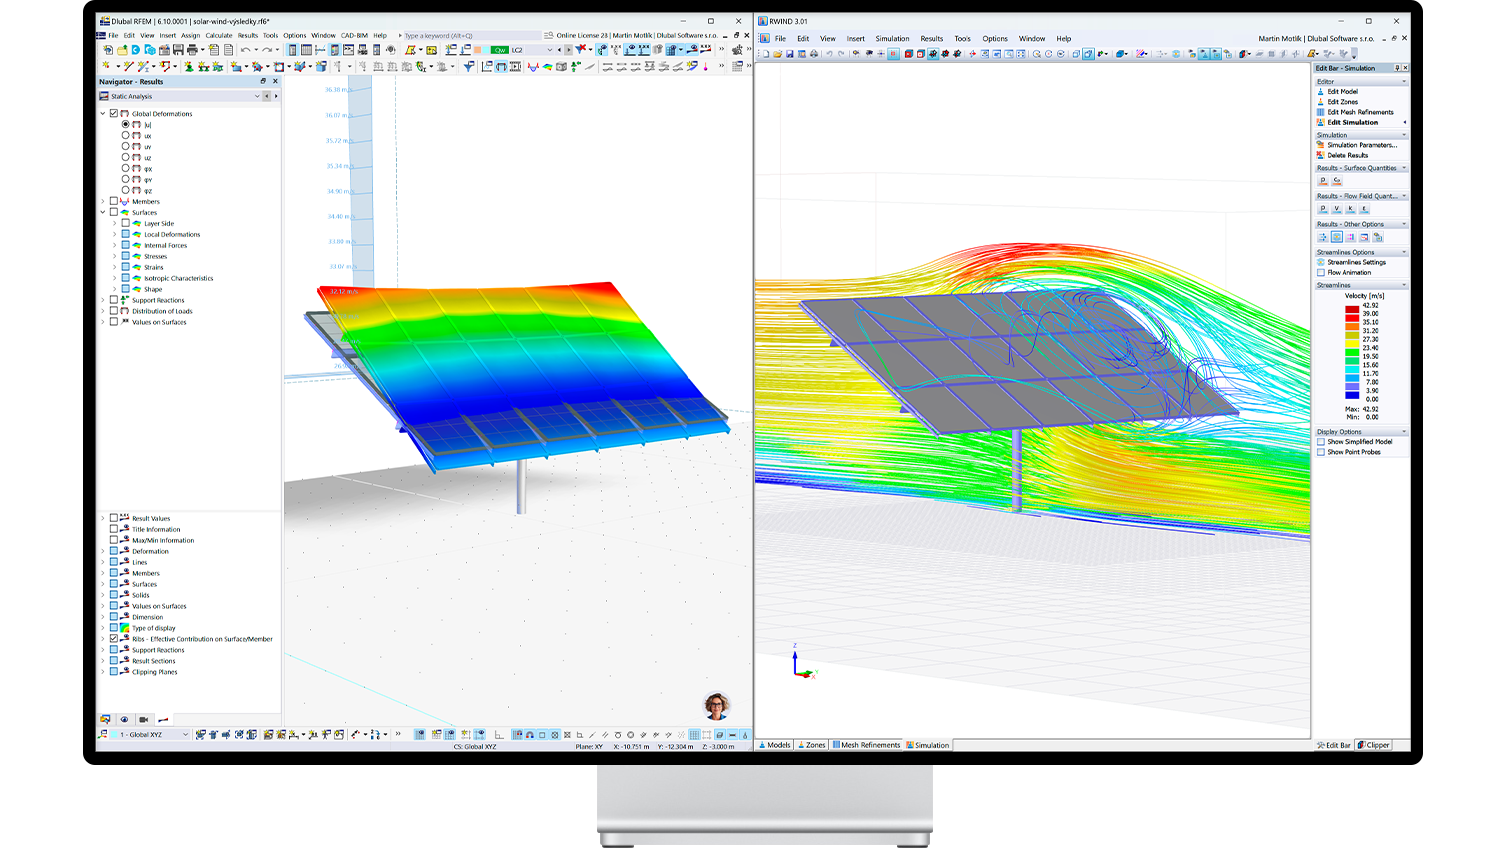Click the Redo arrow in RFEM toolbar
The height and width of the screenshot is (848, 1504).
267,50
